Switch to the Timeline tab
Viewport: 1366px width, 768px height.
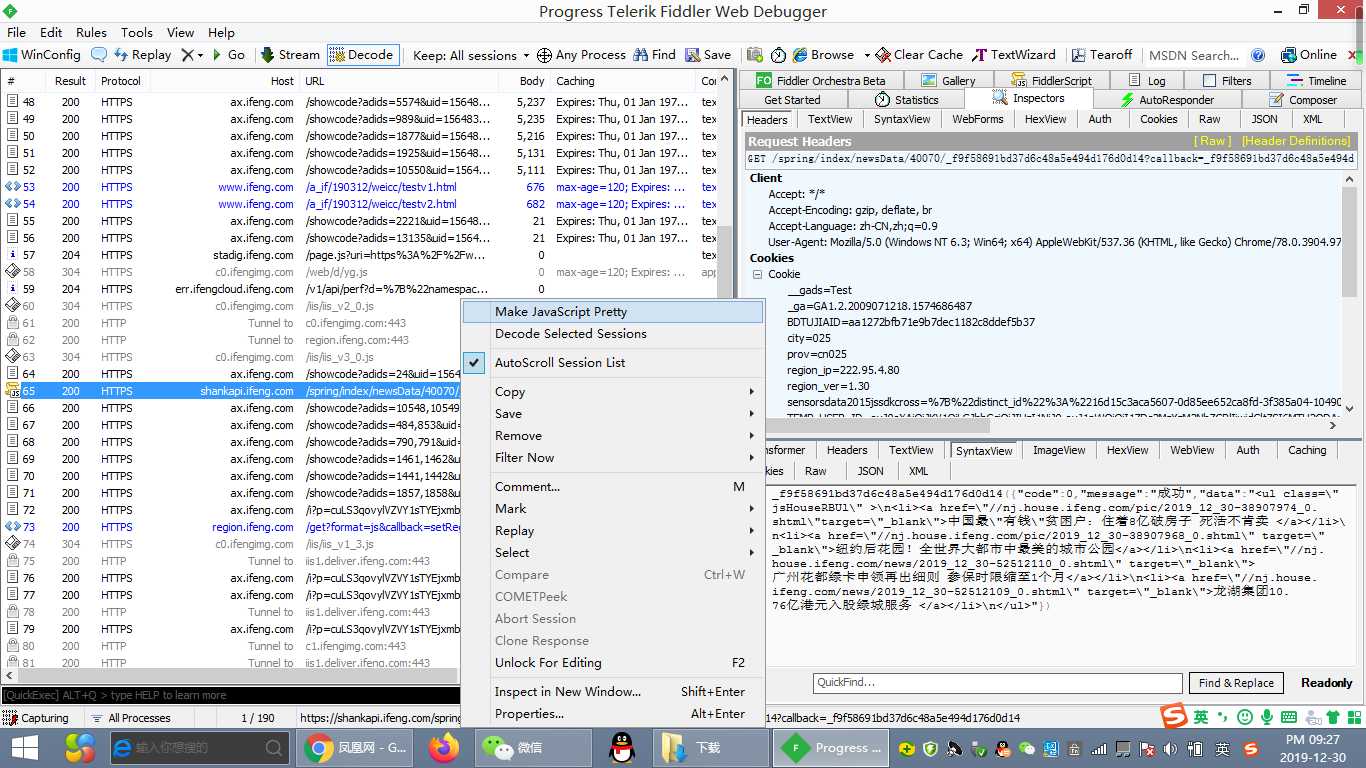coord(1316,80)
